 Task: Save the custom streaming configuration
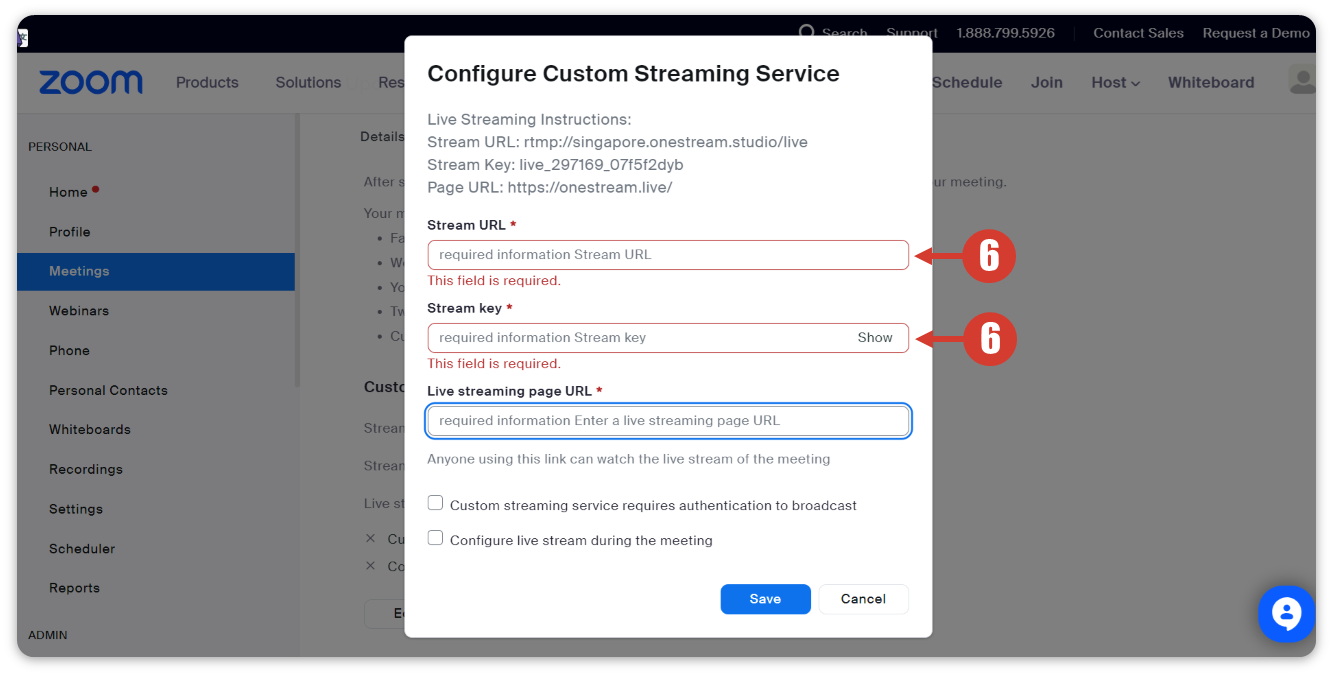pyautogui.click(x=765, y=599)
